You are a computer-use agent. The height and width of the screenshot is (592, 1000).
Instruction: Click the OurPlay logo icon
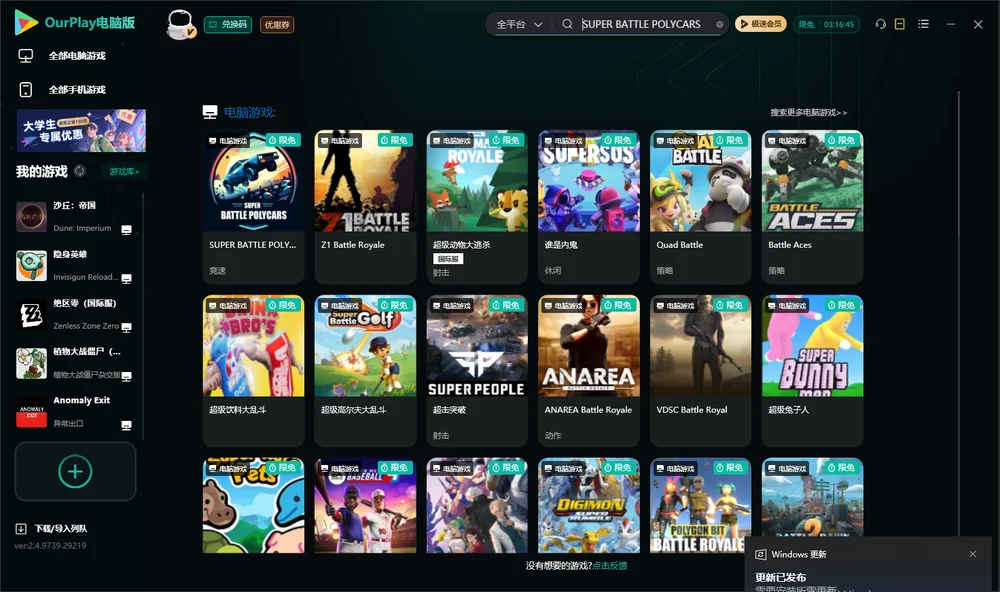26,22
